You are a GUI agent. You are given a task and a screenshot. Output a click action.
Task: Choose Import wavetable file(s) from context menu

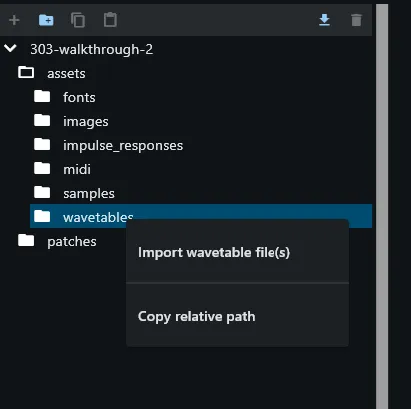coord(237,252)
